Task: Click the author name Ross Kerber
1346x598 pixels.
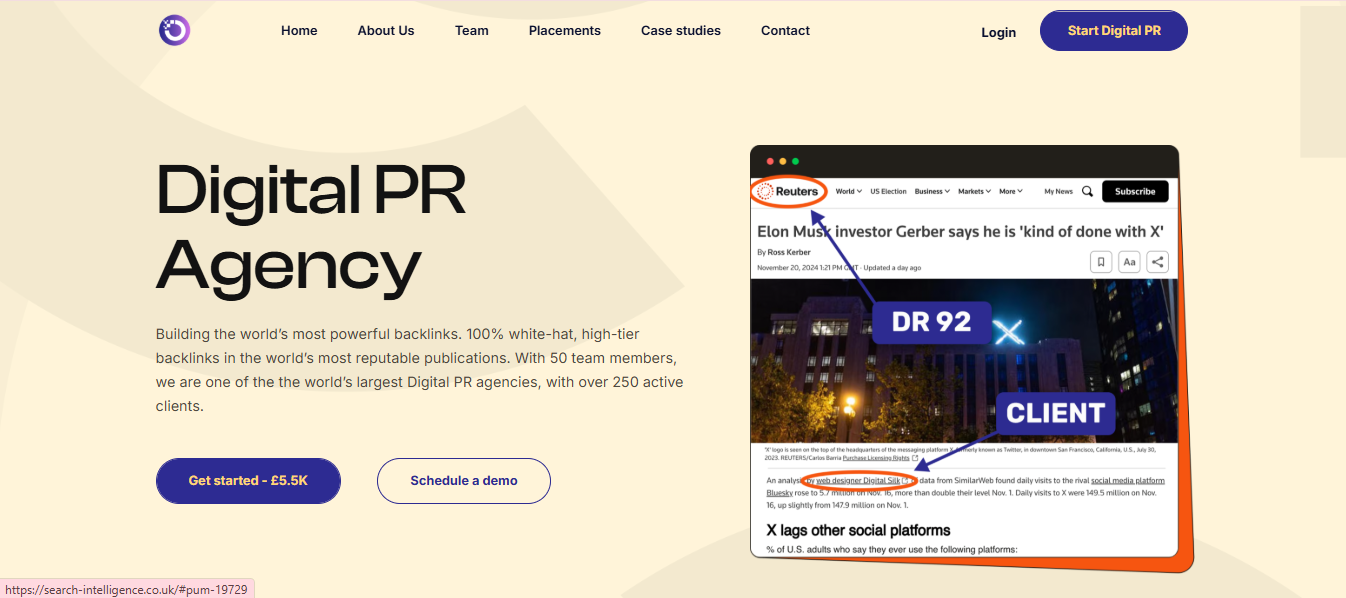Action: (x=788, y=252)
